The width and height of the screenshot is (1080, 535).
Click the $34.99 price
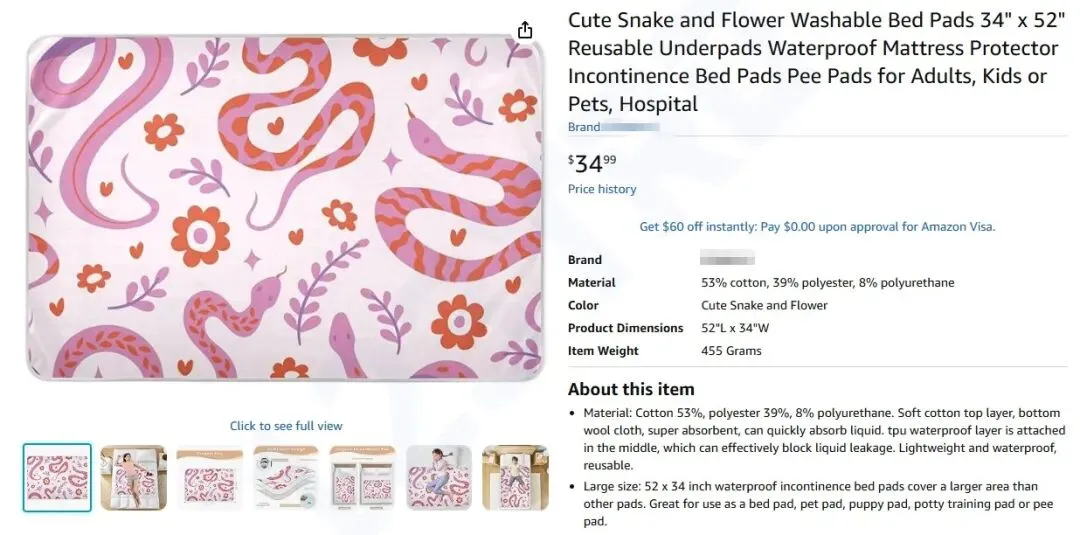[592, 162]
